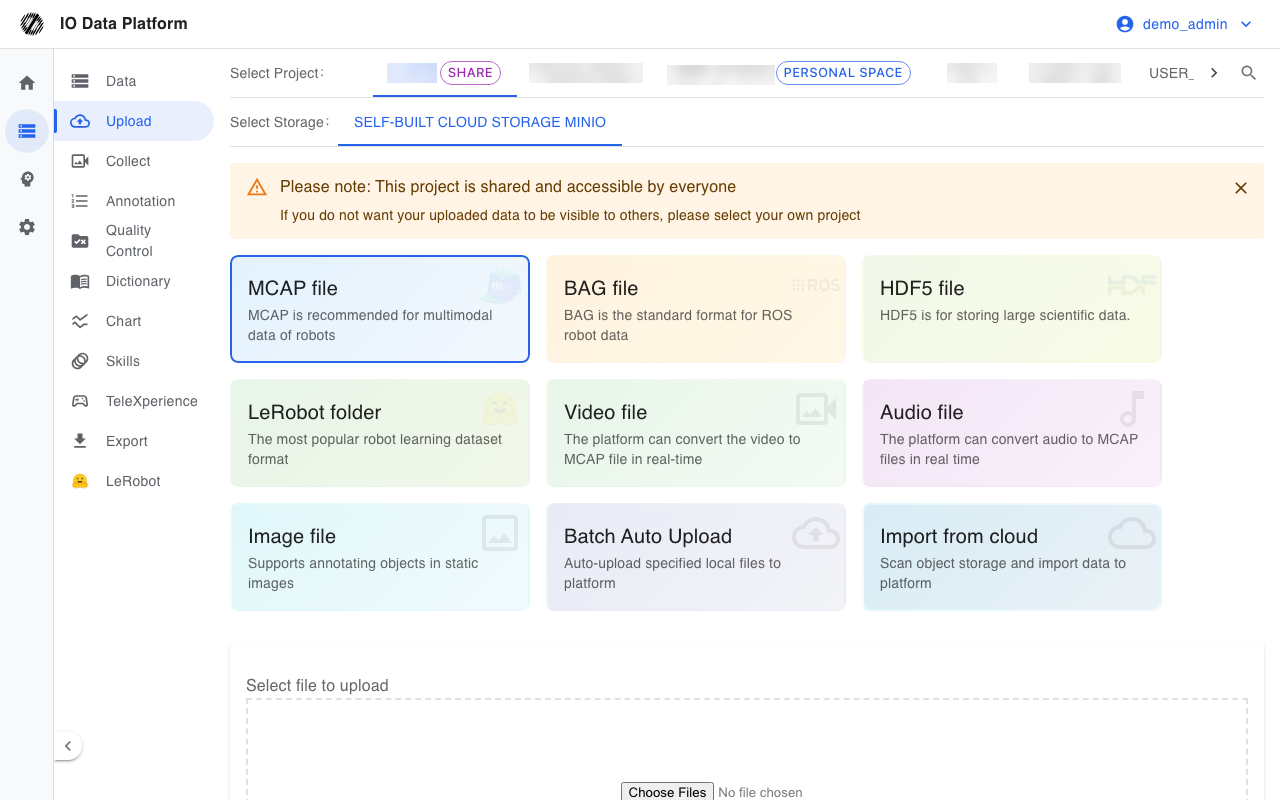Select the Self-Built Cloud Storage MinIO tab

[x=480, y=122]
